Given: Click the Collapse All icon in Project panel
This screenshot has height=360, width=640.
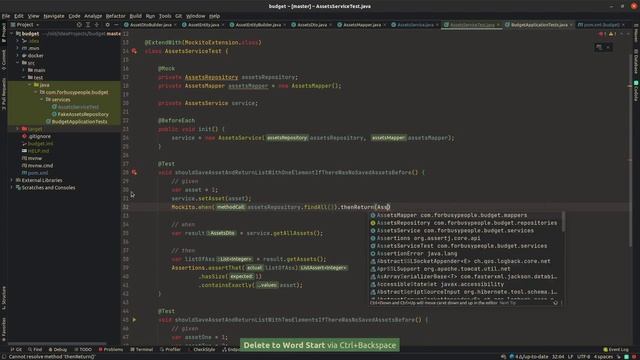Looking at the screenshot, I should 97,25.
